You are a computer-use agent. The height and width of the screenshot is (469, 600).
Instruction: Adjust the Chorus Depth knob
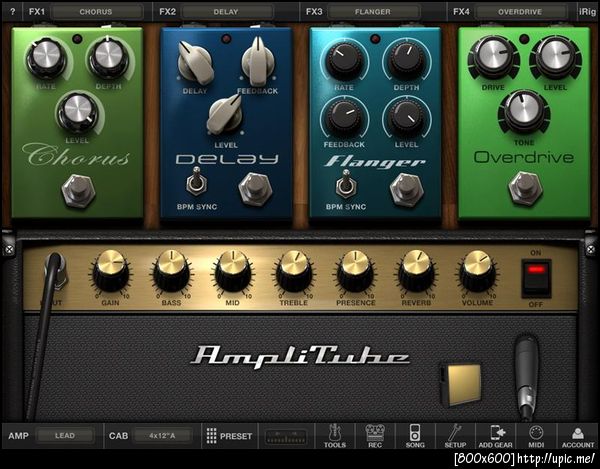point(109,57)
